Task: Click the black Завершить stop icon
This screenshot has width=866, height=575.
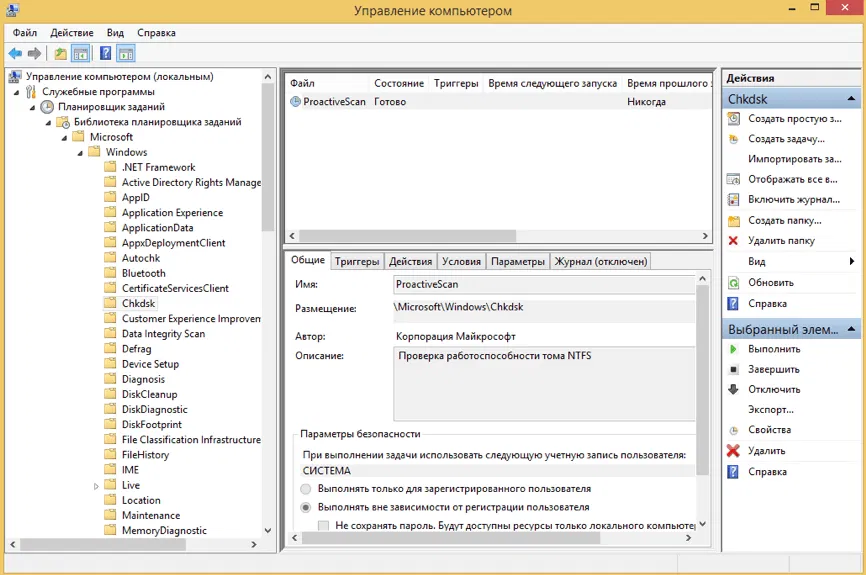Action: [x=733, y=369]
